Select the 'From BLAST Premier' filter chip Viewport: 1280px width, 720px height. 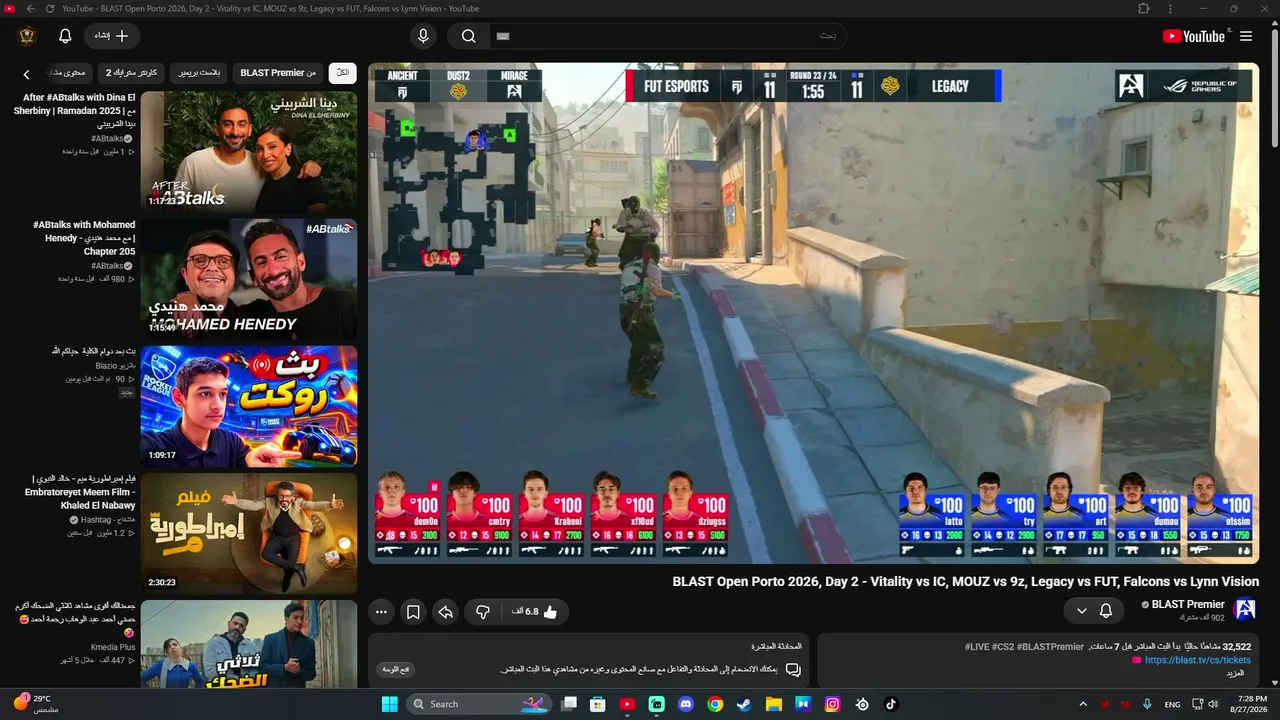pyautogui.click(x=279, y=73)
